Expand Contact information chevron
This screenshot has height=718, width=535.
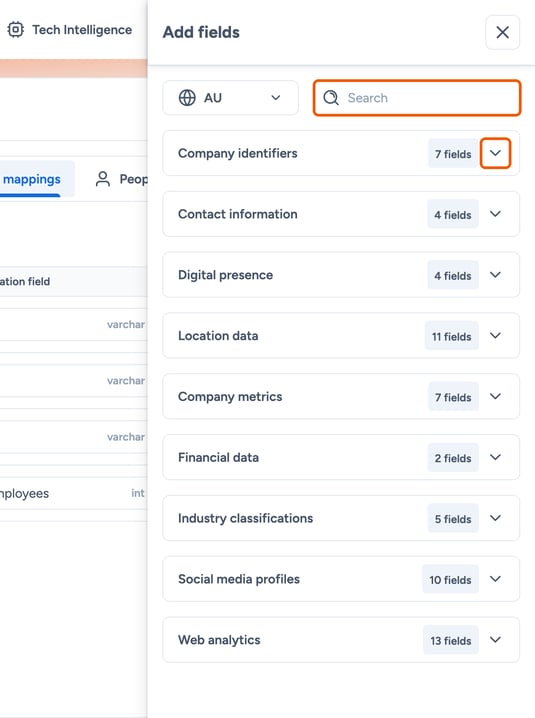495,214
